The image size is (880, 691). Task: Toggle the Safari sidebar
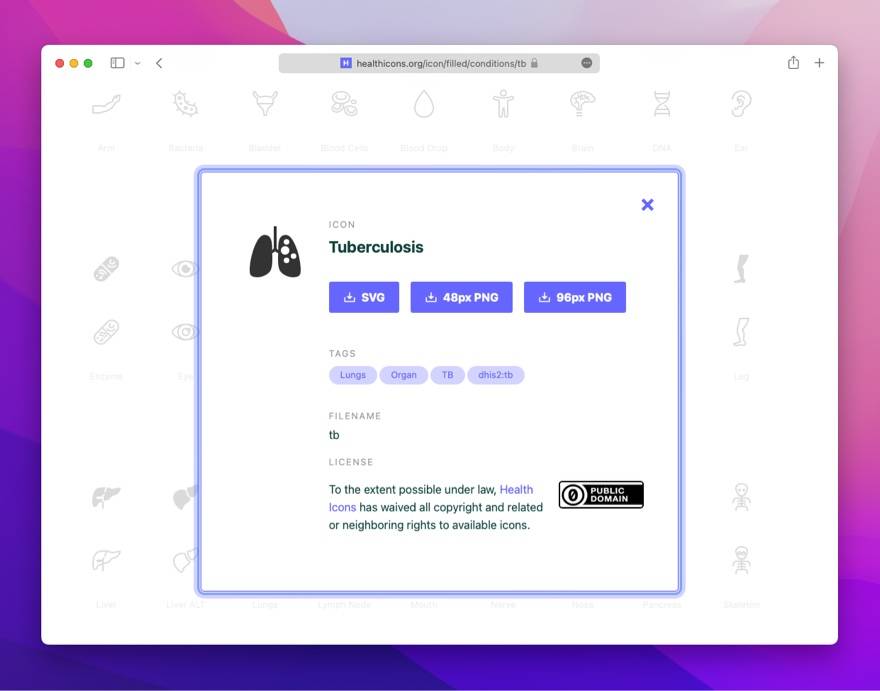point(117,63)
